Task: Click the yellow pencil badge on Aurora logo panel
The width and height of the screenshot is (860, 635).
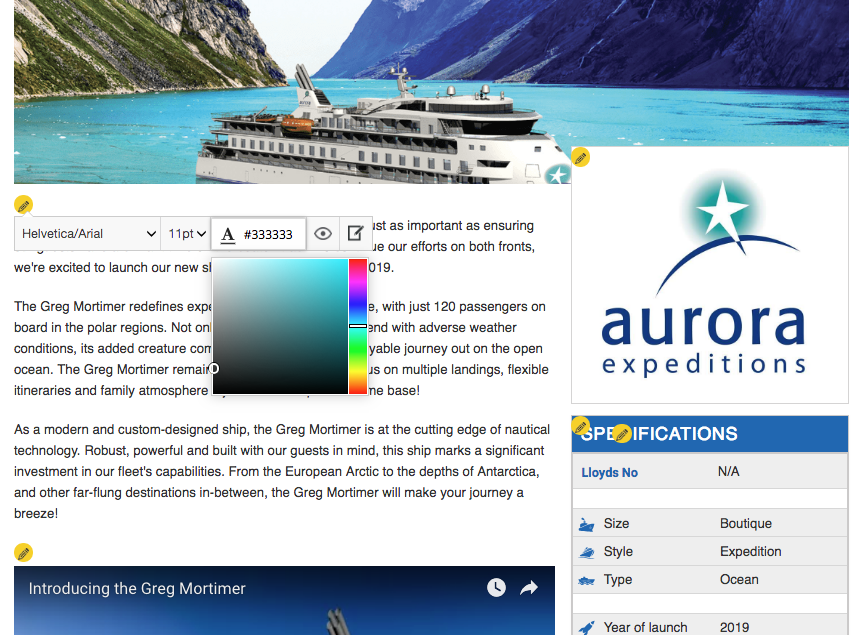Action: [x=581, y=157]
